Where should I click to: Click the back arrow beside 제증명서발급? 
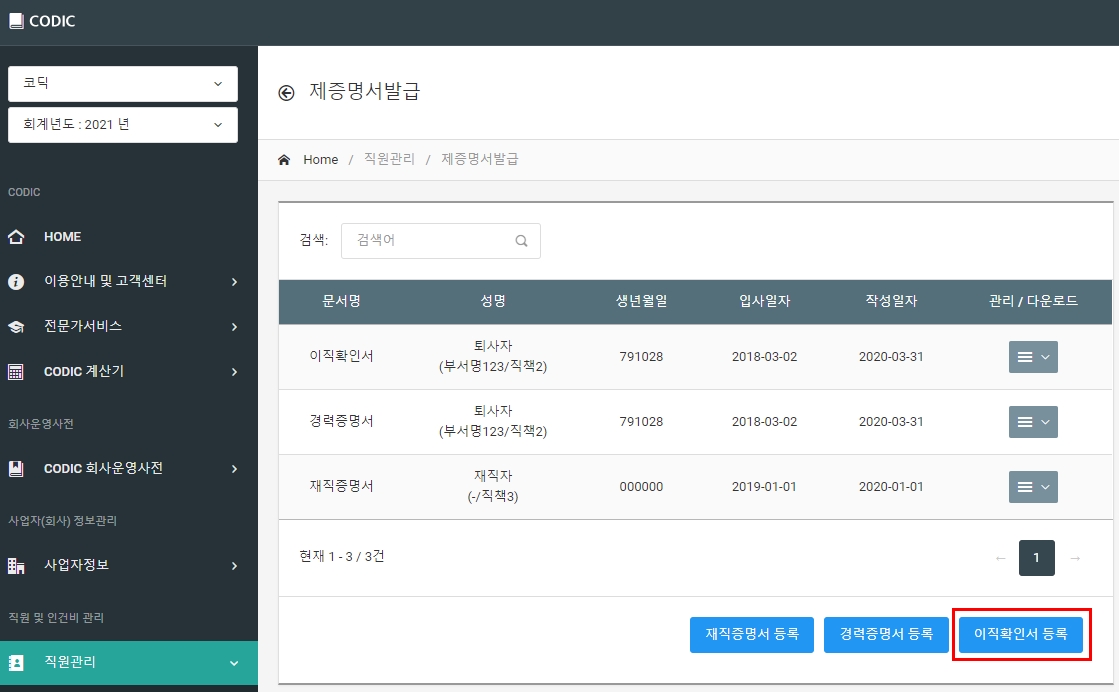286,93
